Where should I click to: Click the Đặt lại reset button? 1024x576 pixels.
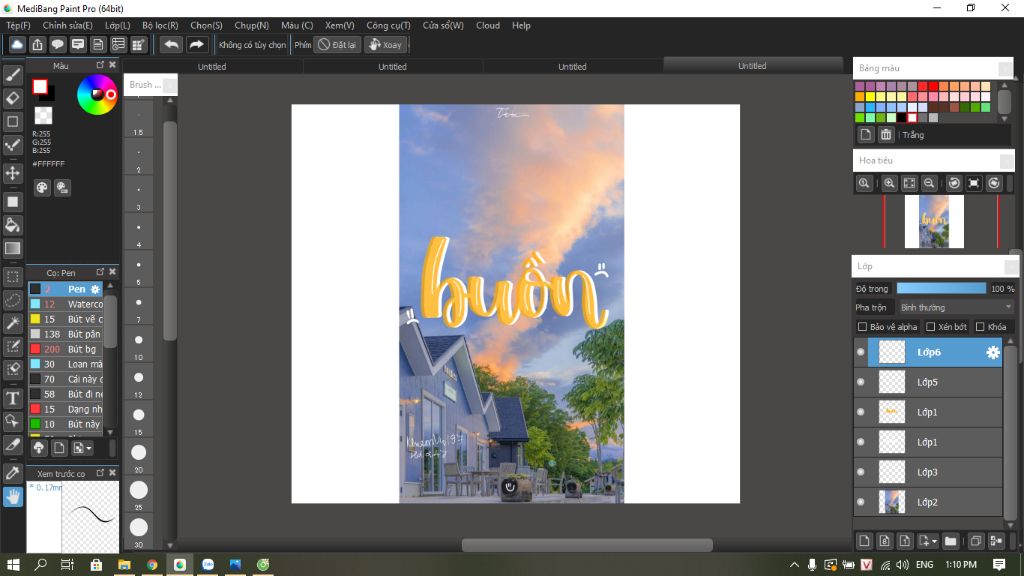[x=337, y=45]
